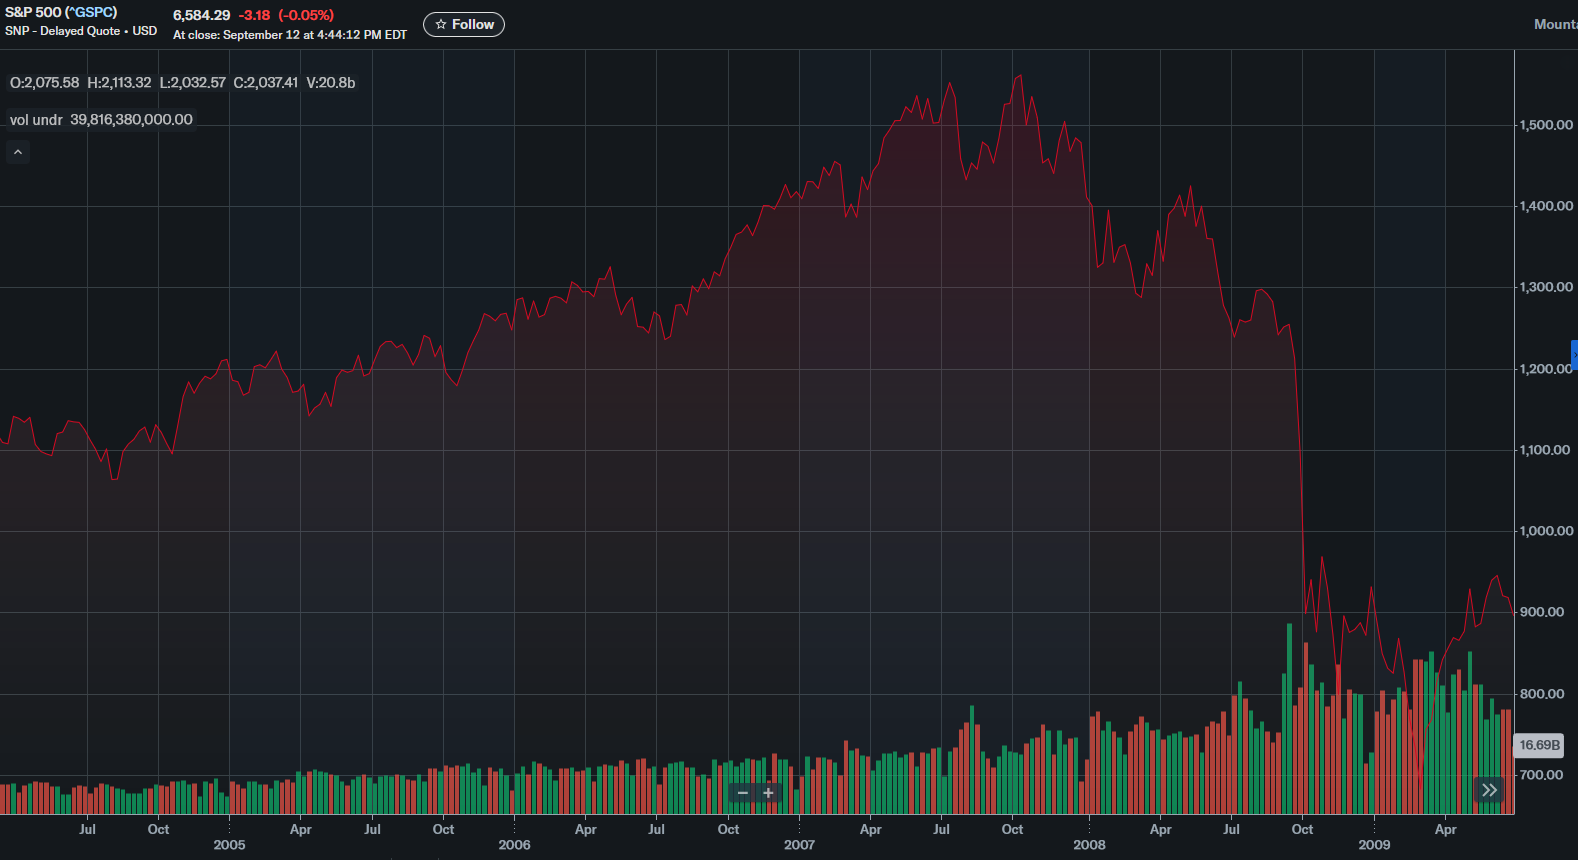Image resolution: width=1578 pixels, height=860 pixels.
Task: Collapse the indicator legend with chevron
Action: (18, 152)
